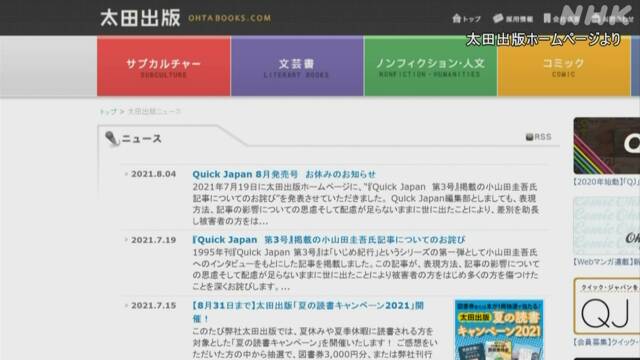Click the 太田出版 site logo

point(140,18)
